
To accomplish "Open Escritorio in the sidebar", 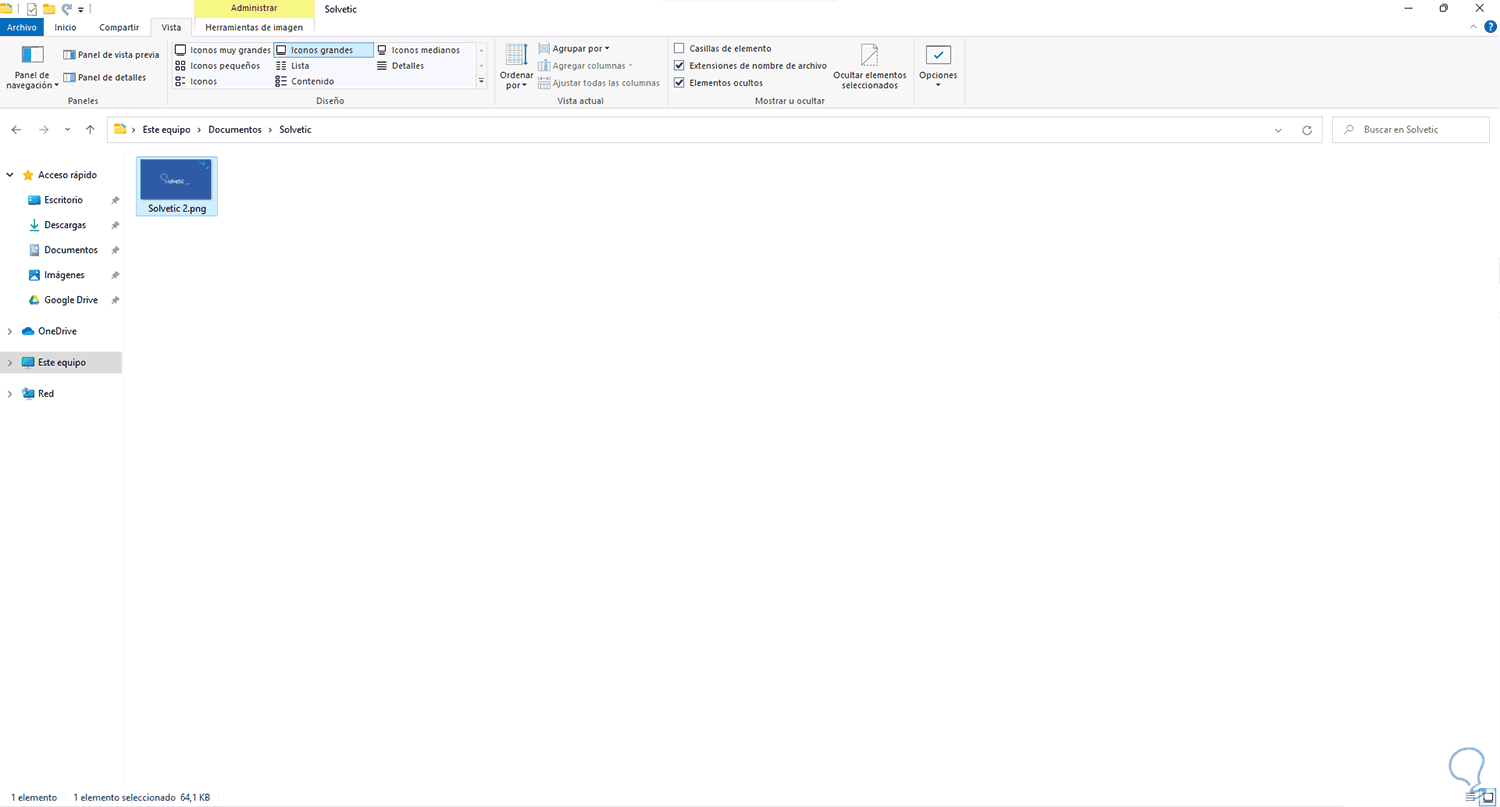I will [x=63, y=200].
